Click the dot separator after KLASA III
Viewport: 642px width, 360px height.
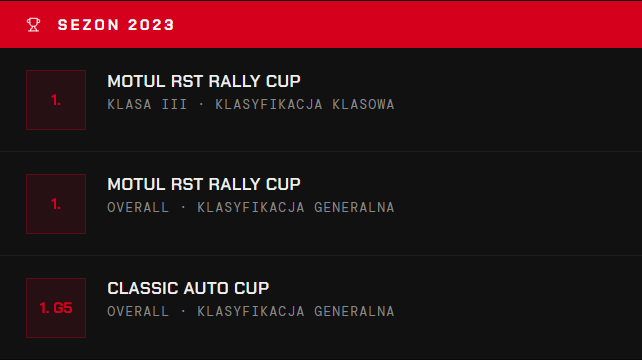[x=201, y=104]
